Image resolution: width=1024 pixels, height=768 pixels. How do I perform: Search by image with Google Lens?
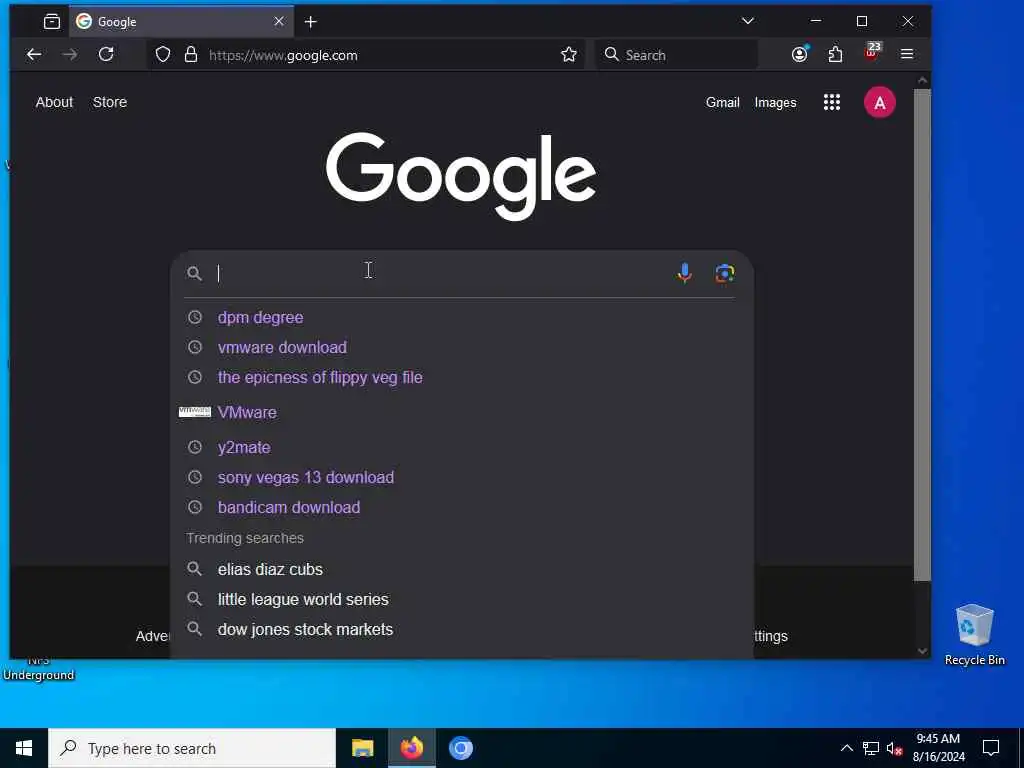point(724,273)
